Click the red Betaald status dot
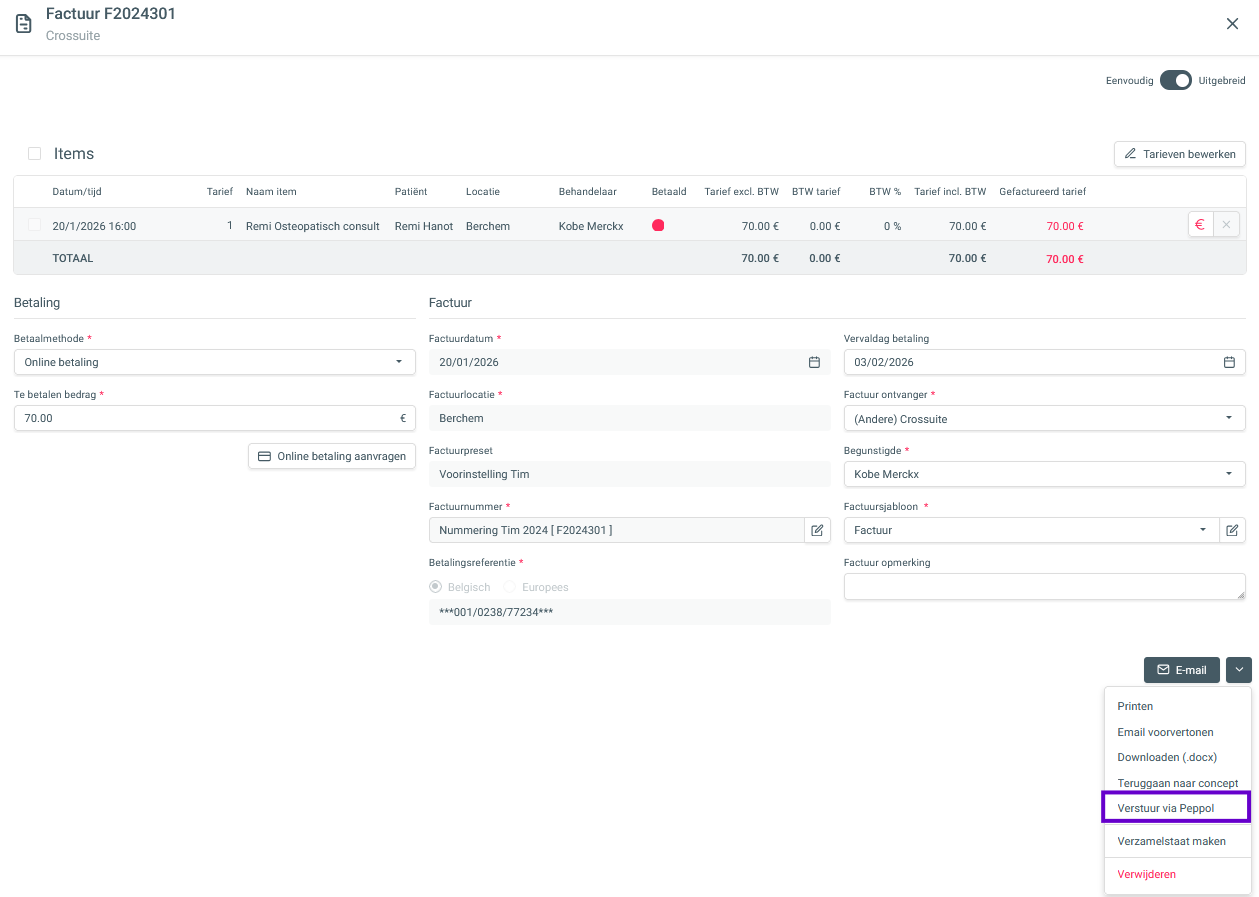Image resolution: width=1259 pixels, height=897 pixels. [x=658, y=226]
